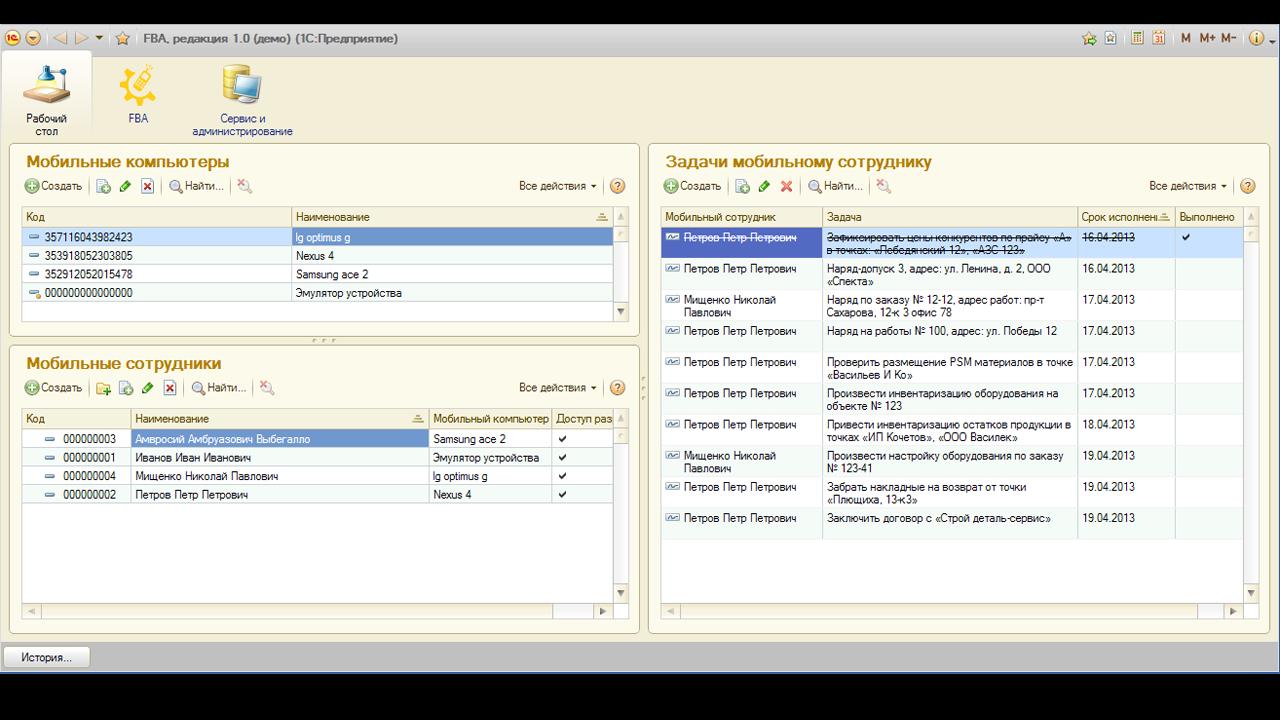Toggle Выполнено checkmark for first Петров task
Image resolution: width=1280 pixels, height=720 pixels.
1186,238
